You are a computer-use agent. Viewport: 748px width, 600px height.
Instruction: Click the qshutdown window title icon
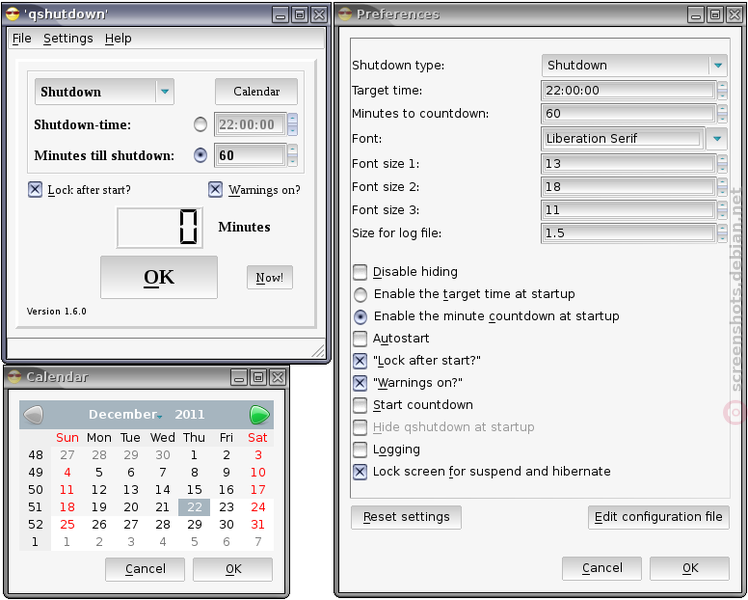click(13, 14)
